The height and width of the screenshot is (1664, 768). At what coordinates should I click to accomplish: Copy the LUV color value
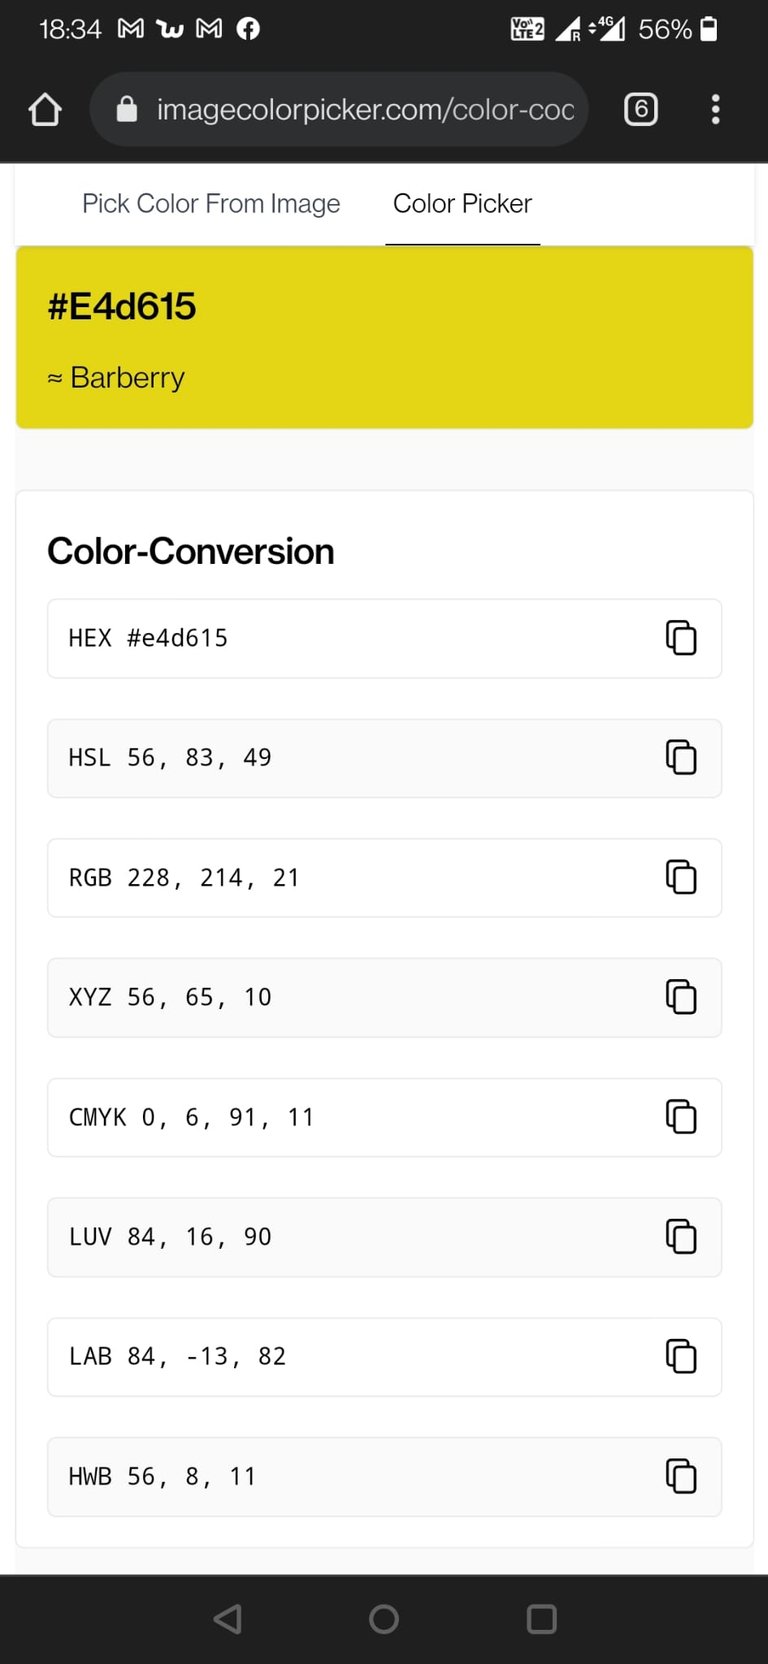coord(681,1237)
